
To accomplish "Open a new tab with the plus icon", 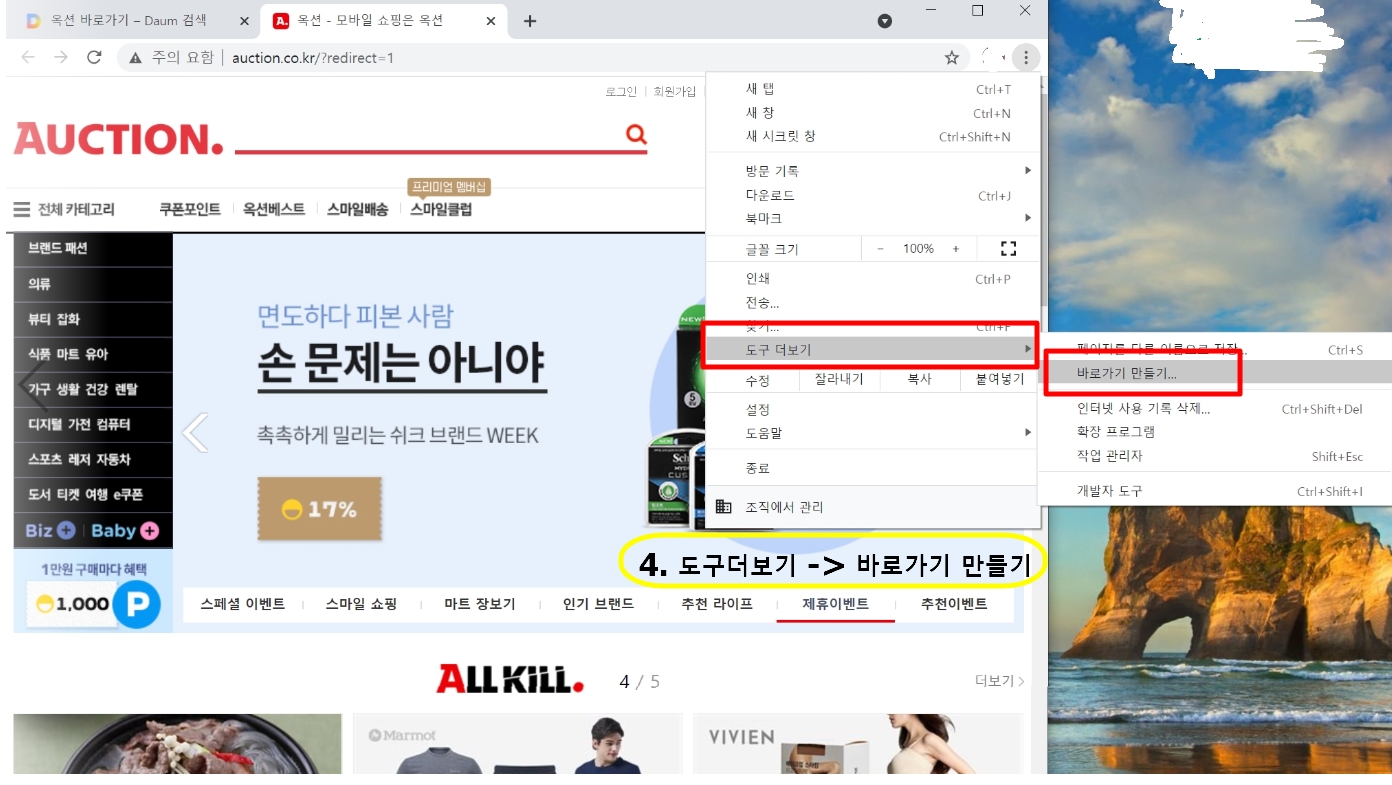I will click(530, 21).
